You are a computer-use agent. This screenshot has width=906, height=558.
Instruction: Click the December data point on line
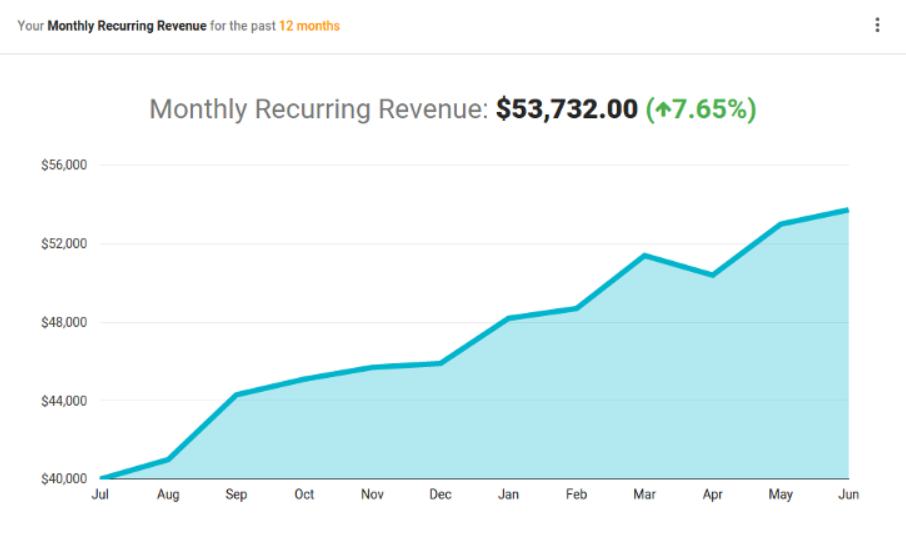pyautogui.click(x=441, y=363)
